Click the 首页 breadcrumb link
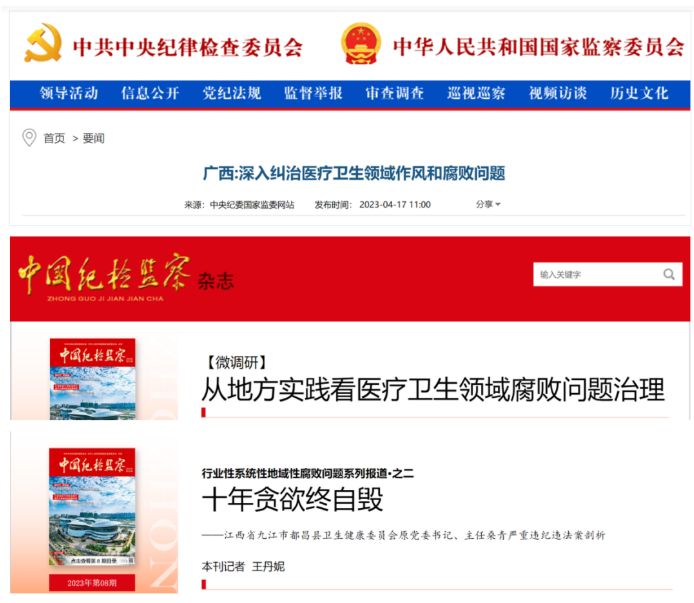 click(x=54, y=138)
